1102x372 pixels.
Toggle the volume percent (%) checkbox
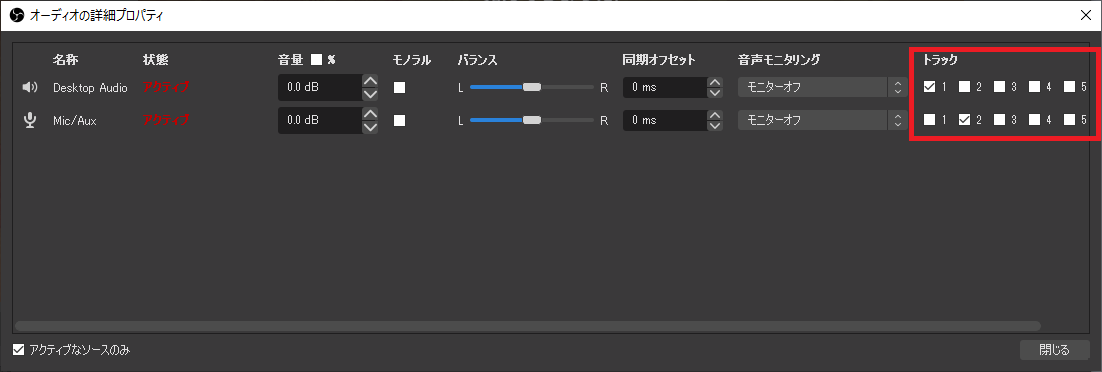pyautogui.click(x=316, y=60)
